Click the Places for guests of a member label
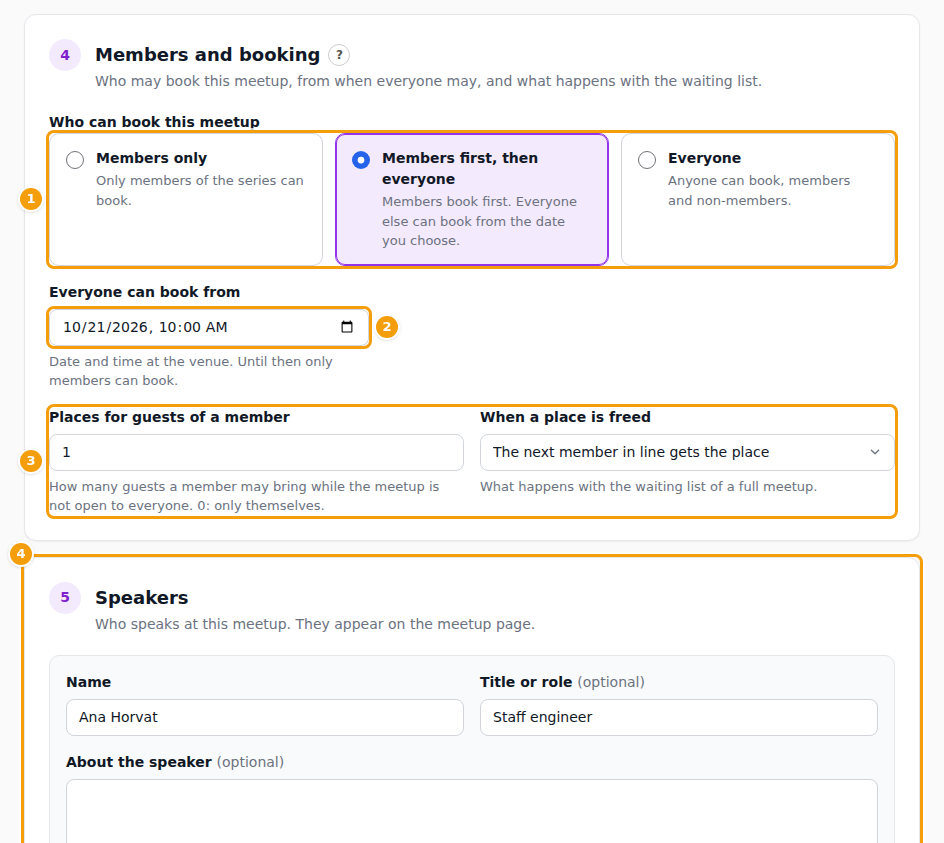Image resolution: width=944 pixels, height=843 pixels. pyautogui.click(x=169, y=417)
